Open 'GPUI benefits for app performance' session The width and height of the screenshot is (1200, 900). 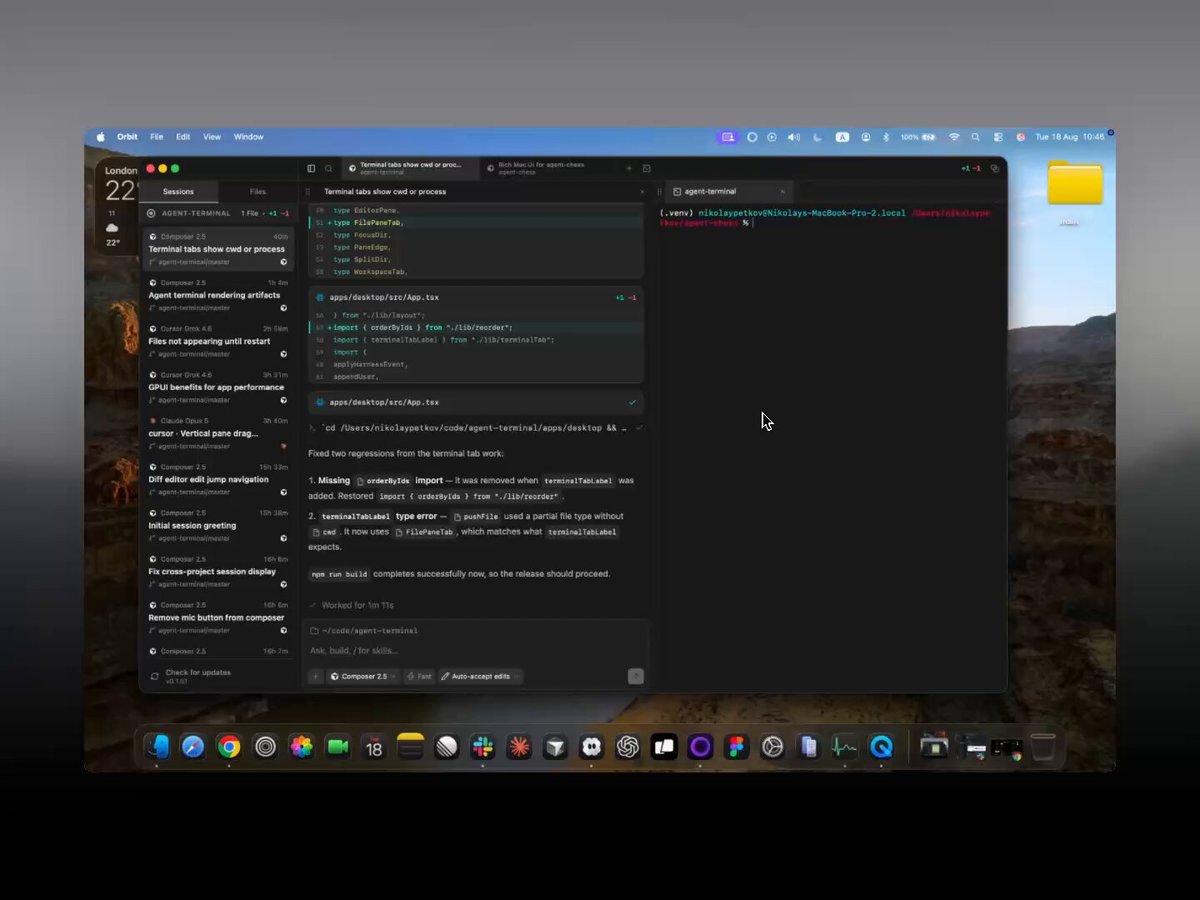tap(218, 387)
